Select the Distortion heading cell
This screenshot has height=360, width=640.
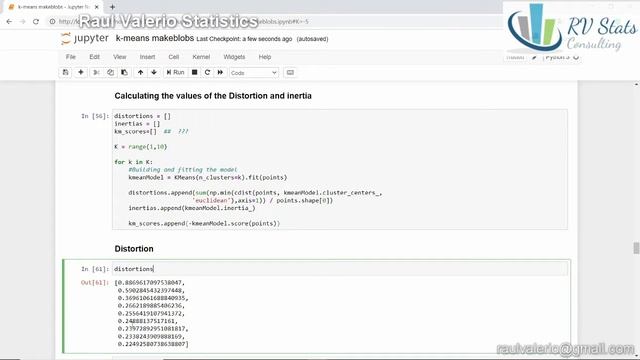(134, 249)
